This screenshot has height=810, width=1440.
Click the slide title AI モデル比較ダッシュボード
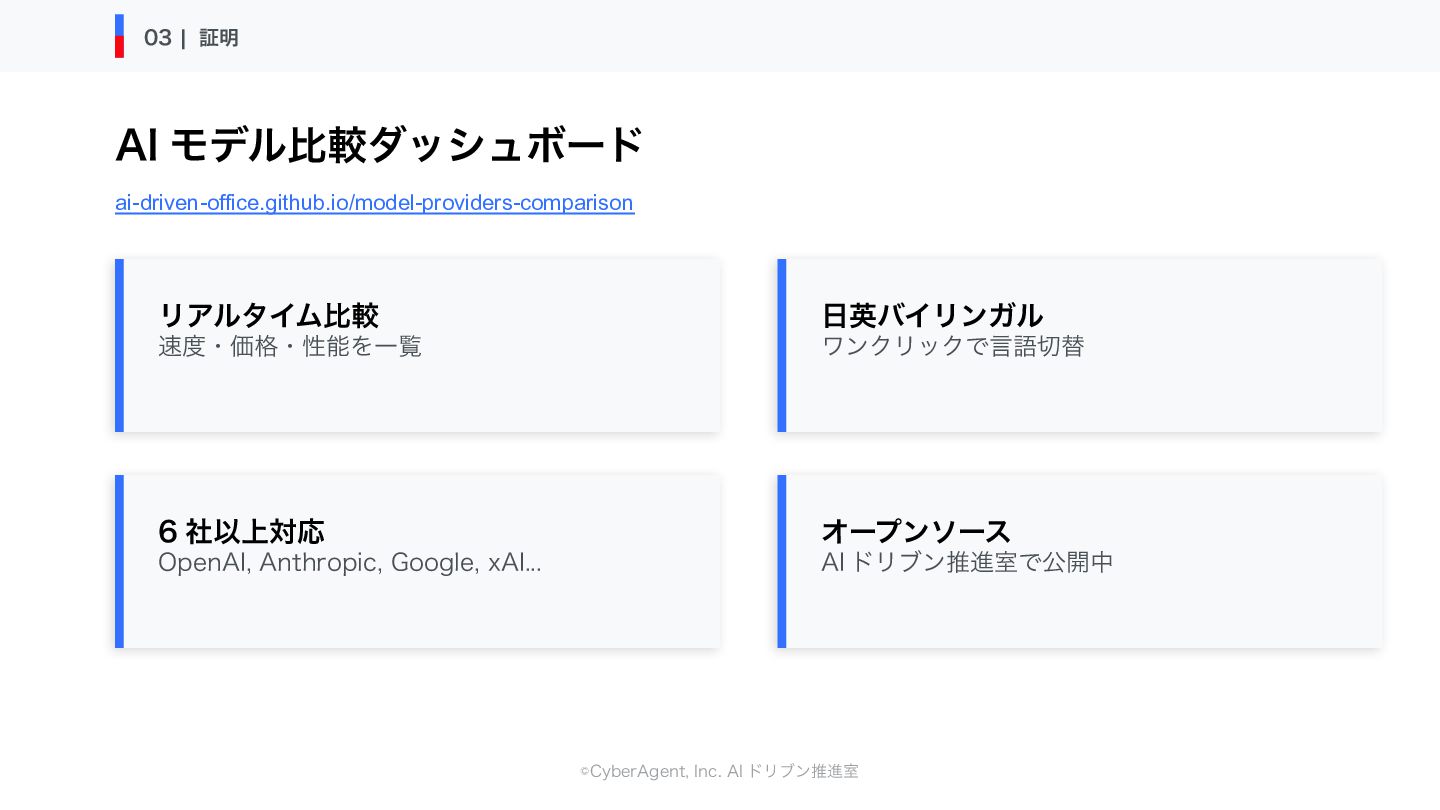point(379,146)
